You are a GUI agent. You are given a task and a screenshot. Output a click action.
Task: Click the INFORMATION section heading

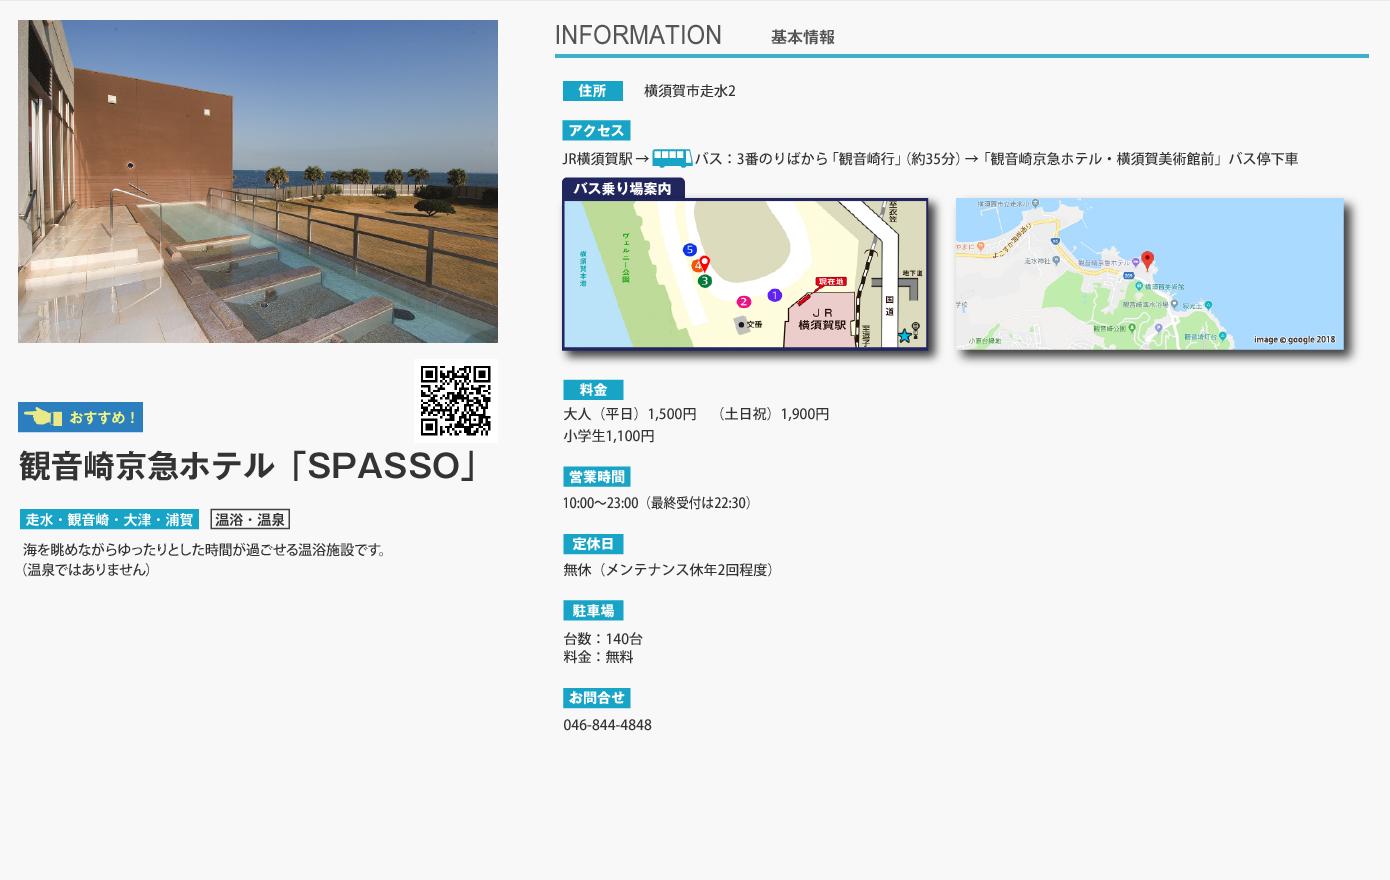[x=638, y=36]
